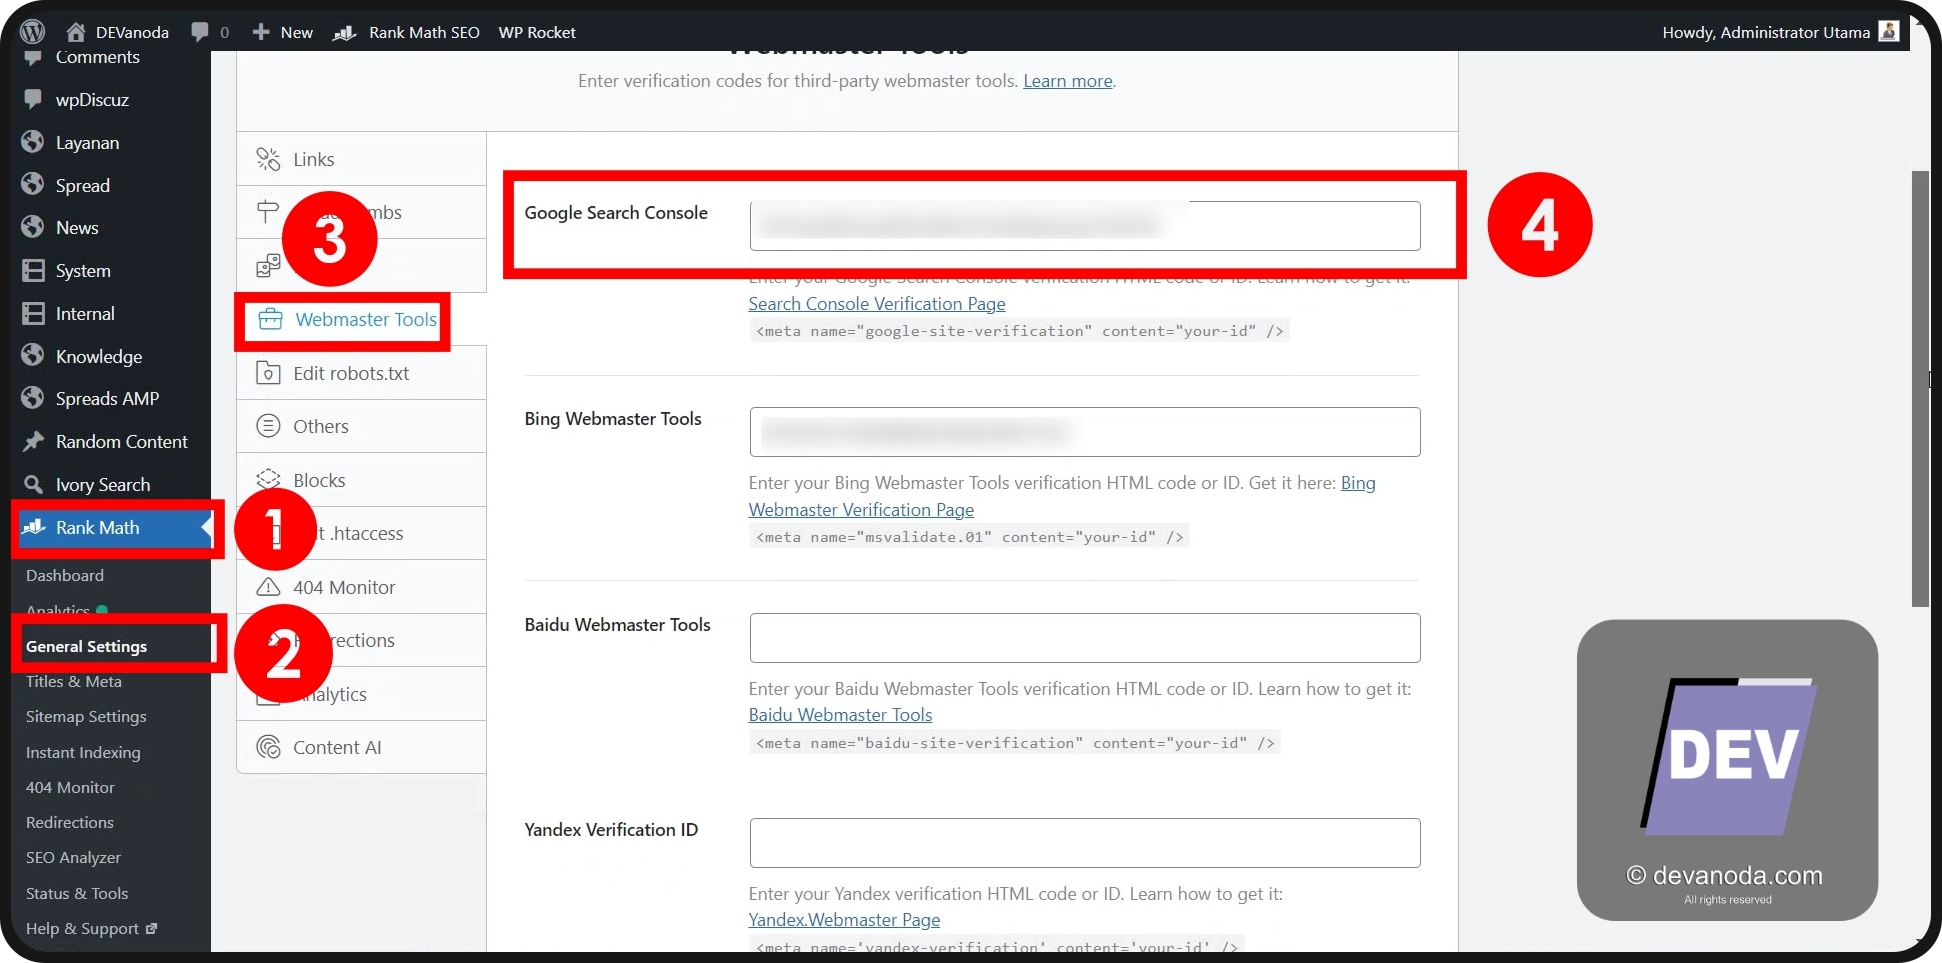Open the DEVanoda site home icon
Viewport: 1942px width, 963px height.
tap(76, 32)
